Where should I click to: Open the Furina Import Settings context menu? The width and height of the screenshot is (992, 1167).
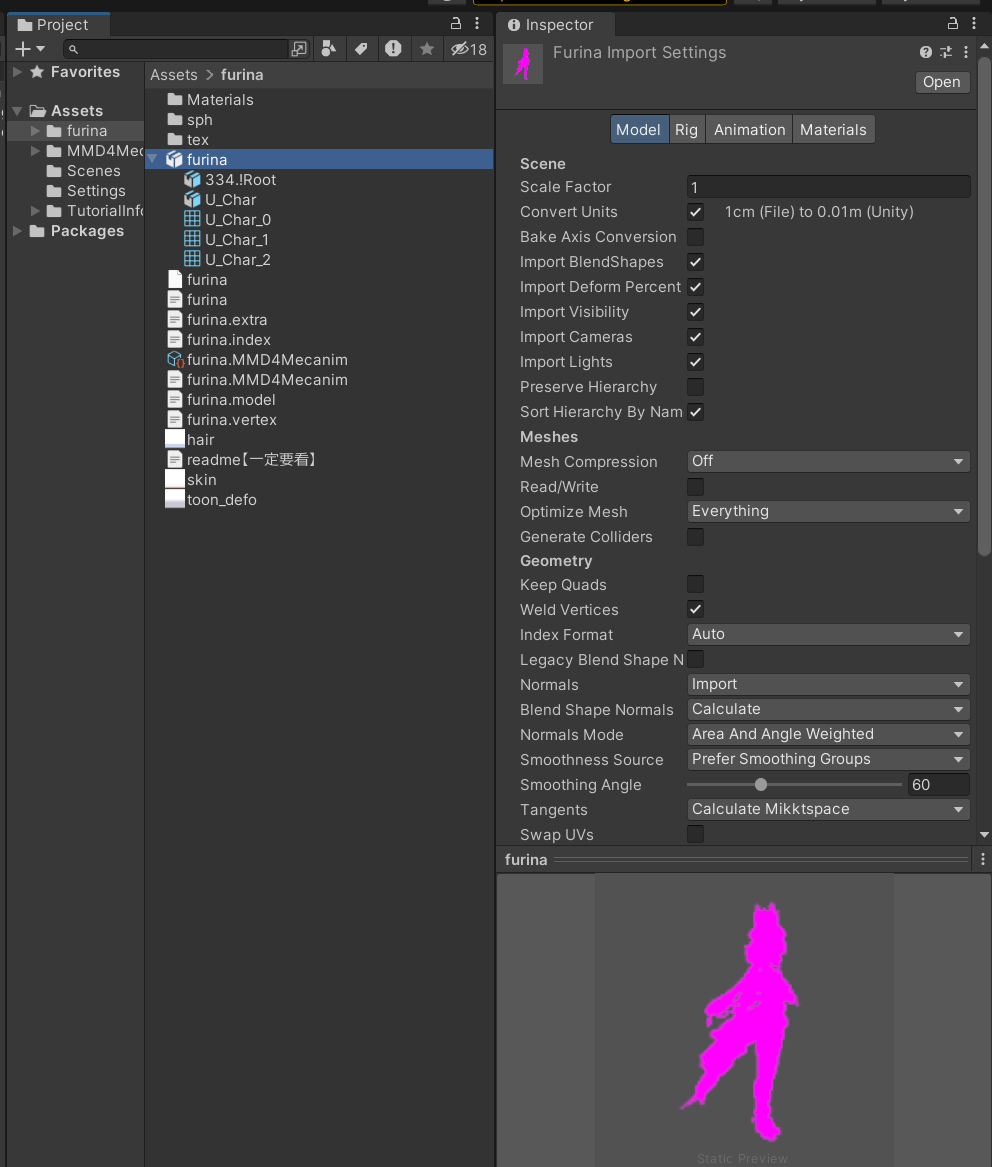coord(966,52)
